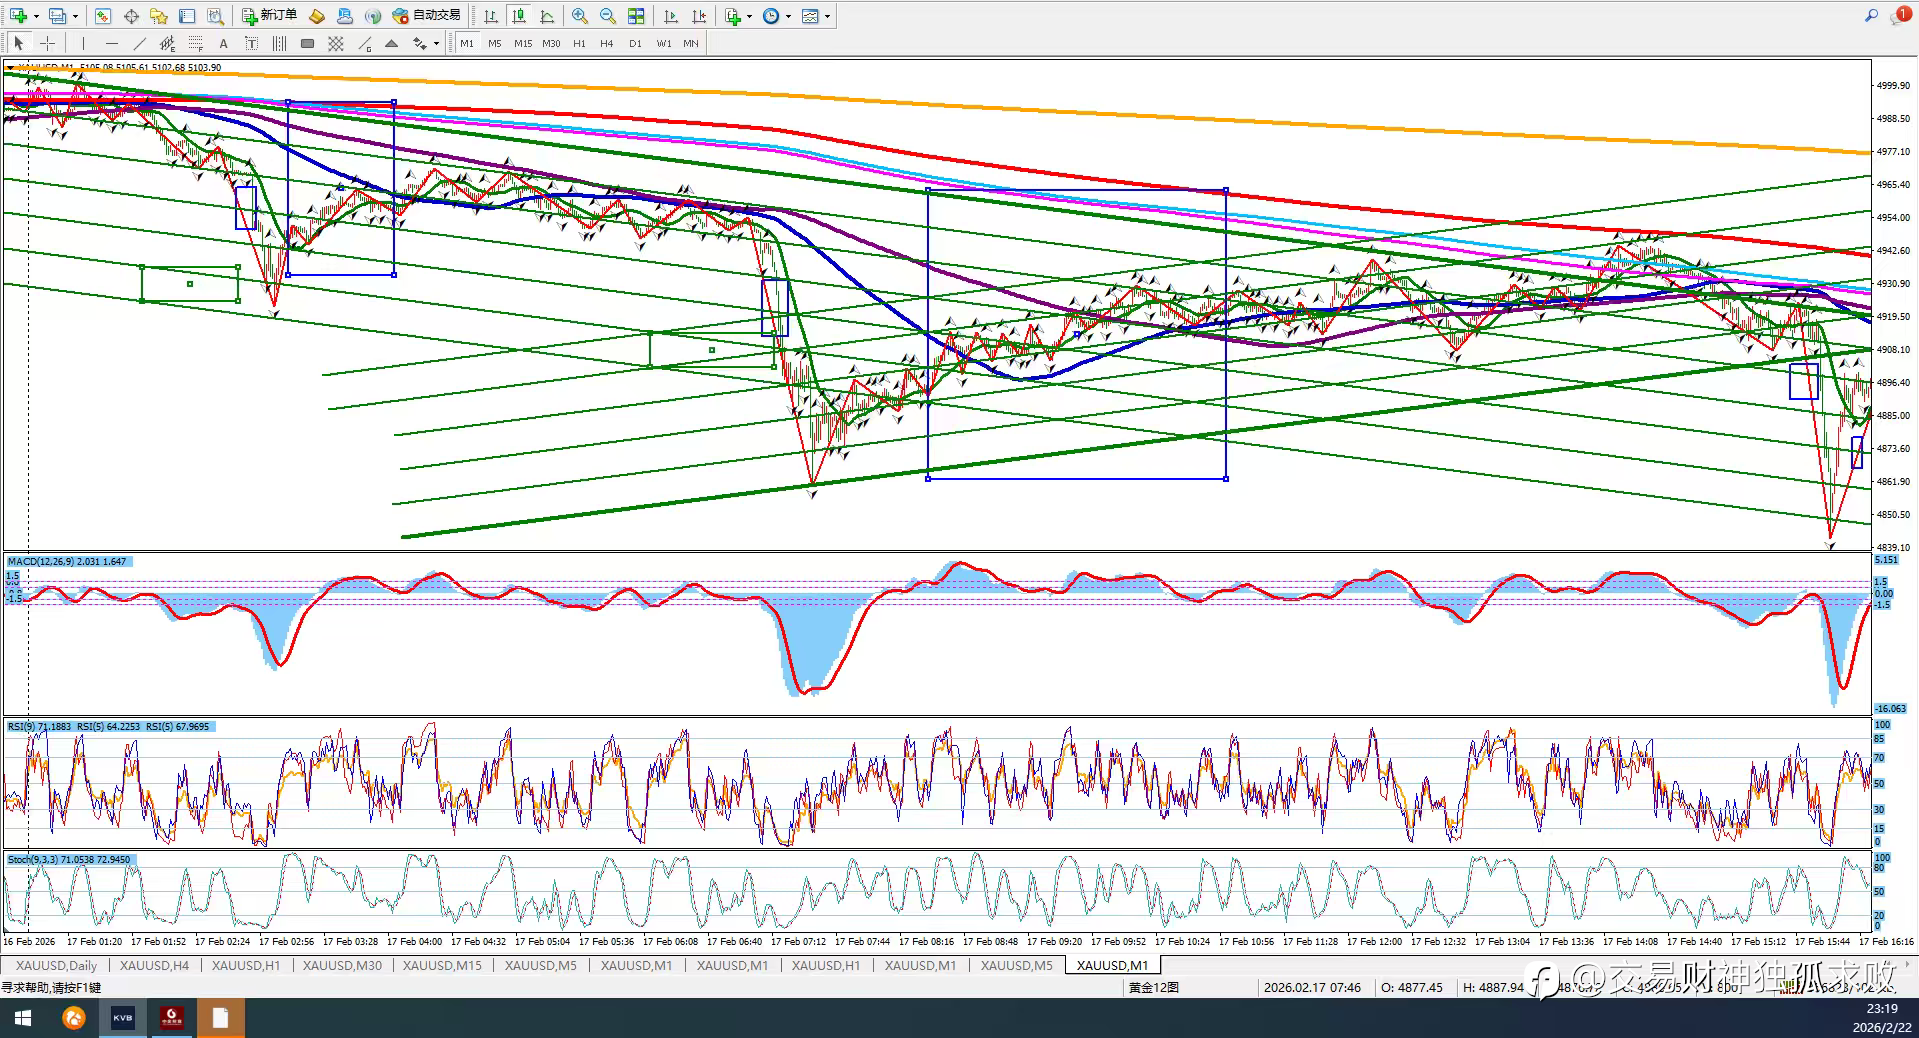
Task: Click the Zoom In magnifier icon
Action: 579,16
